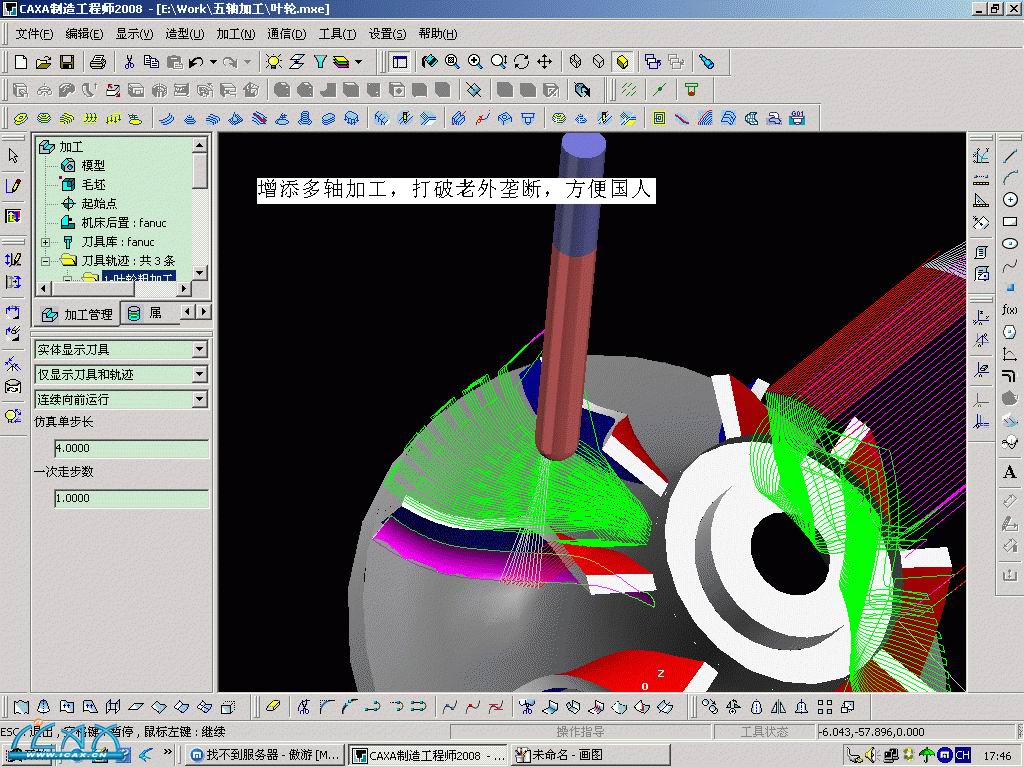Switch to the 加工管理 tab
Viewport: 1024px width, 768px height.
(x=76, y=315)
